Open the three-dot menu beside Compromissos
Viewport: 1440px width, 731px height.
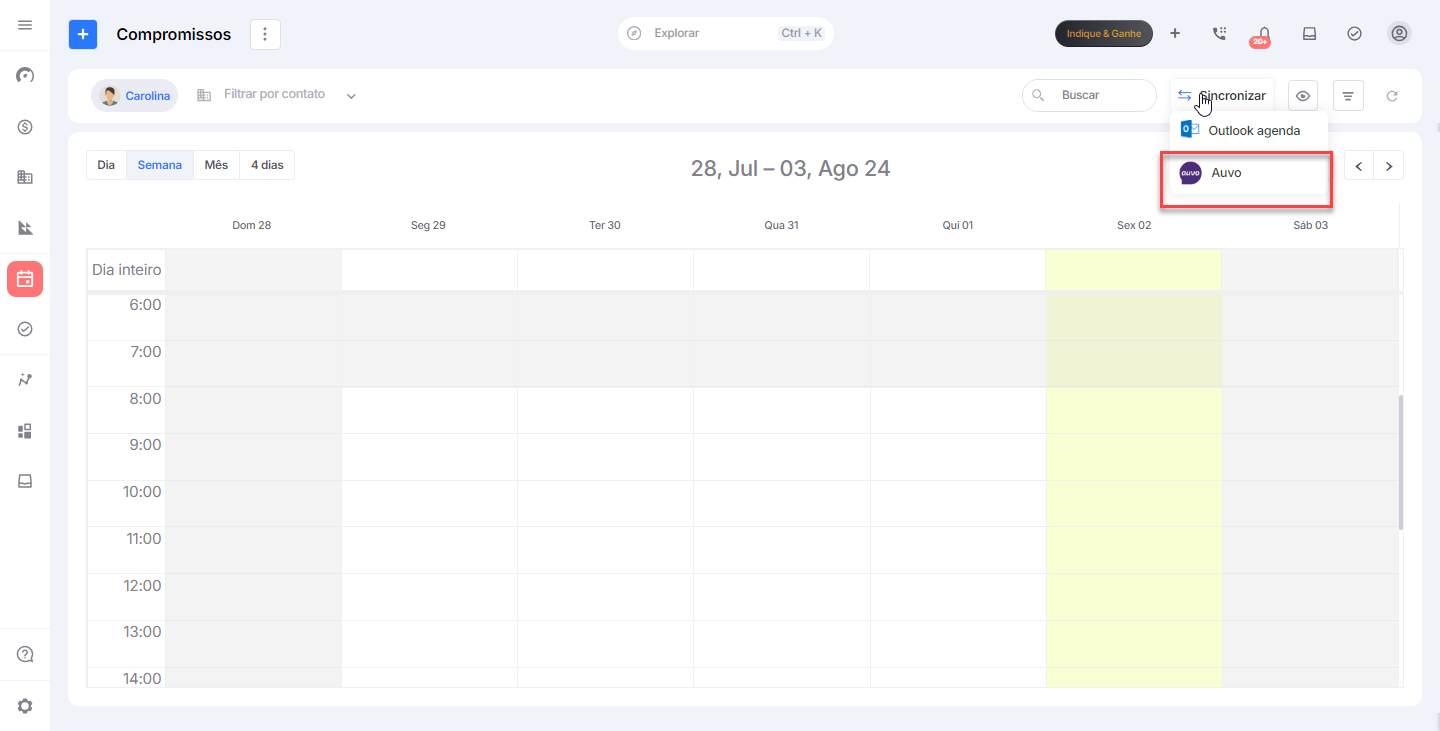click(x=265, y=34)
